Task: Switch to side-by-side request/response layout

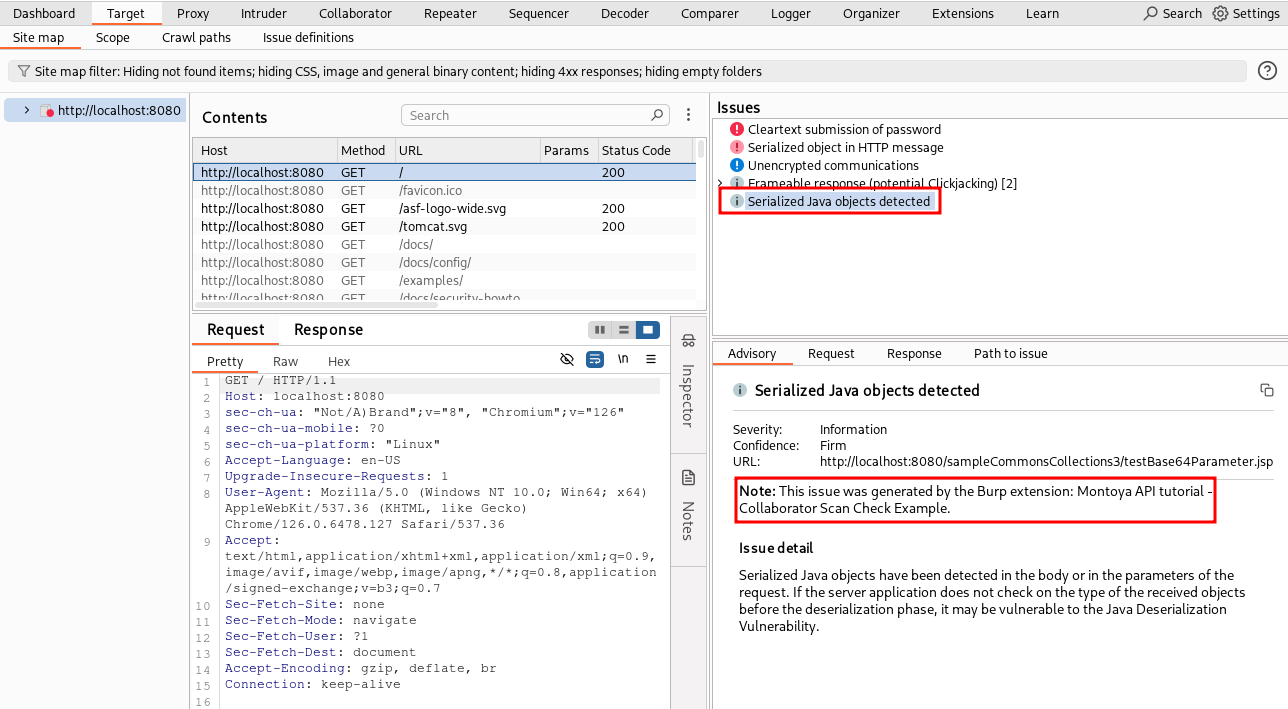Action: [x=600, y=330]
